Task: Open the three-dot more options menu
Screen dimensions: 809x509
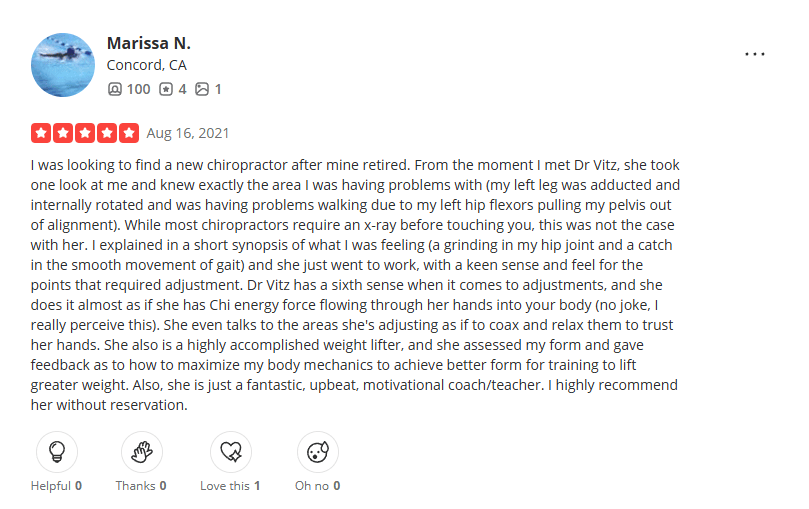Action: tap(755, 54)
